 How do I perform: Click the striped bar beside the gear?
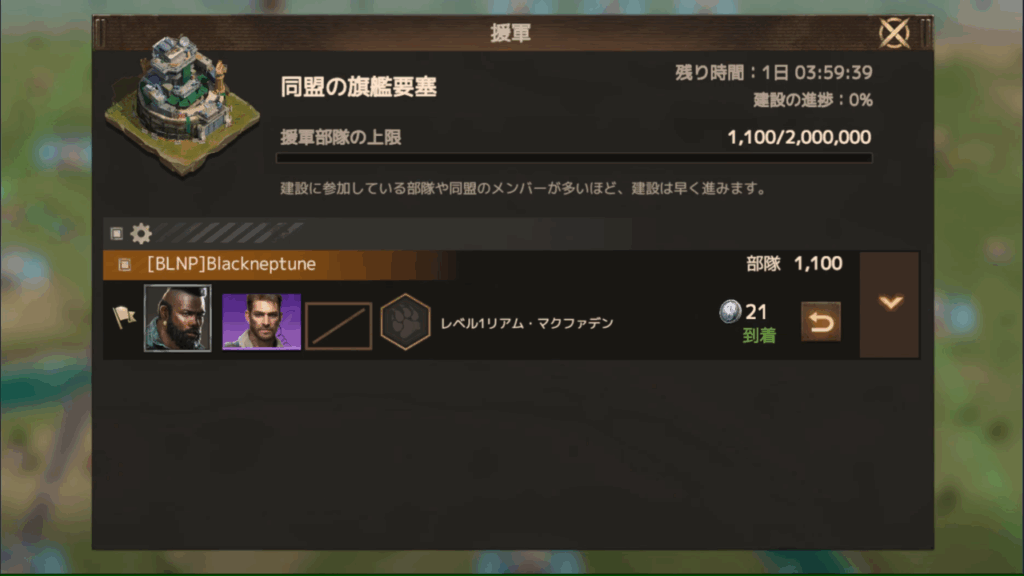point(229,232)
